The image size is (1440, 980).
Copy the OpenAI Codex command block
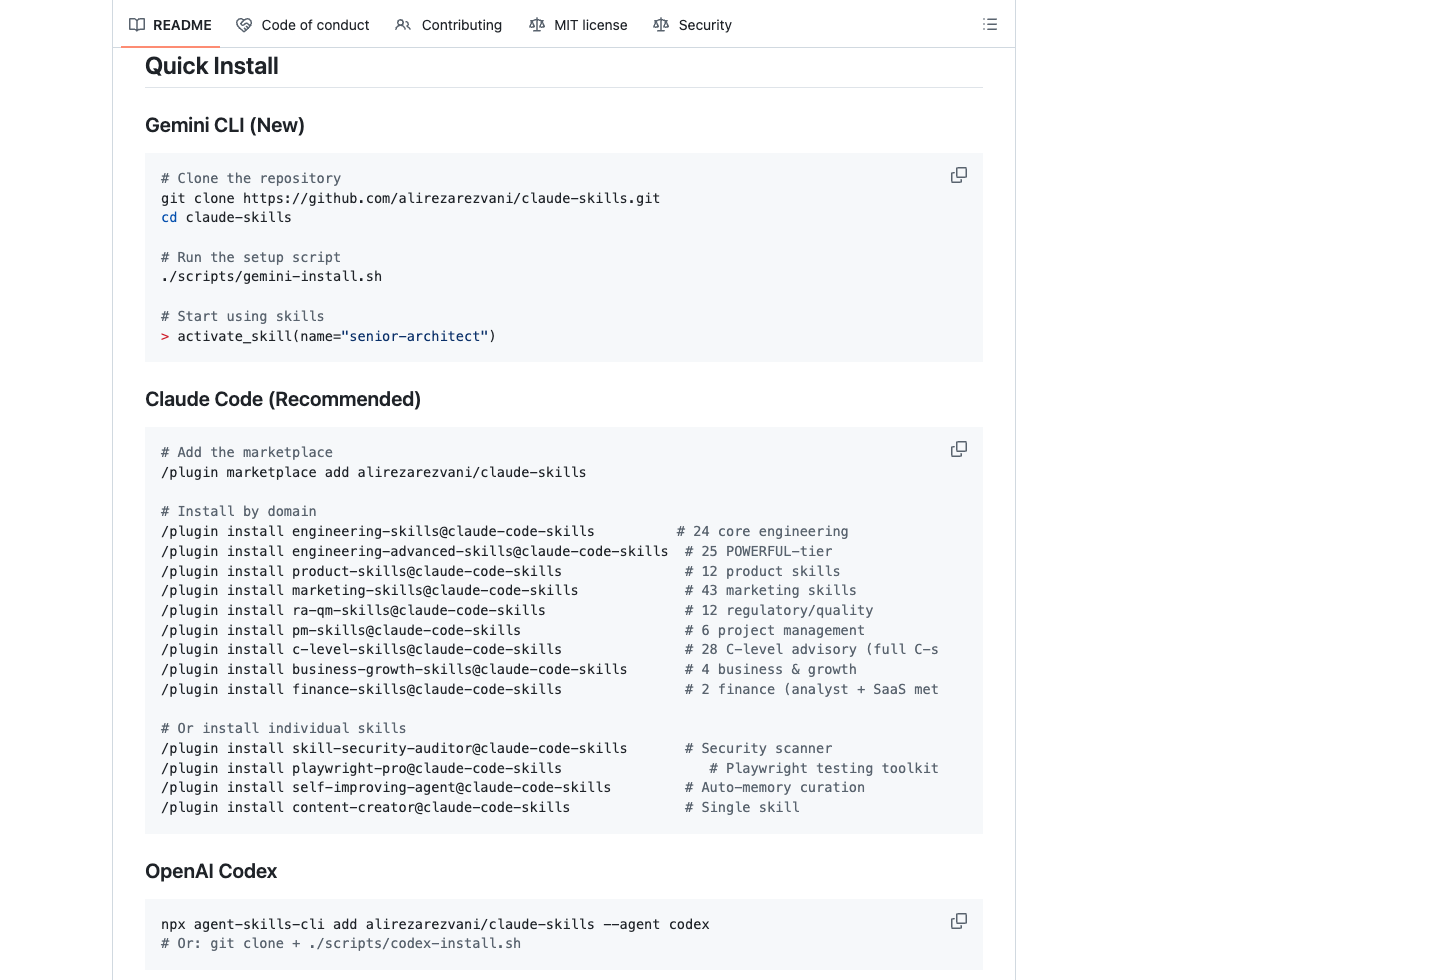959,921
